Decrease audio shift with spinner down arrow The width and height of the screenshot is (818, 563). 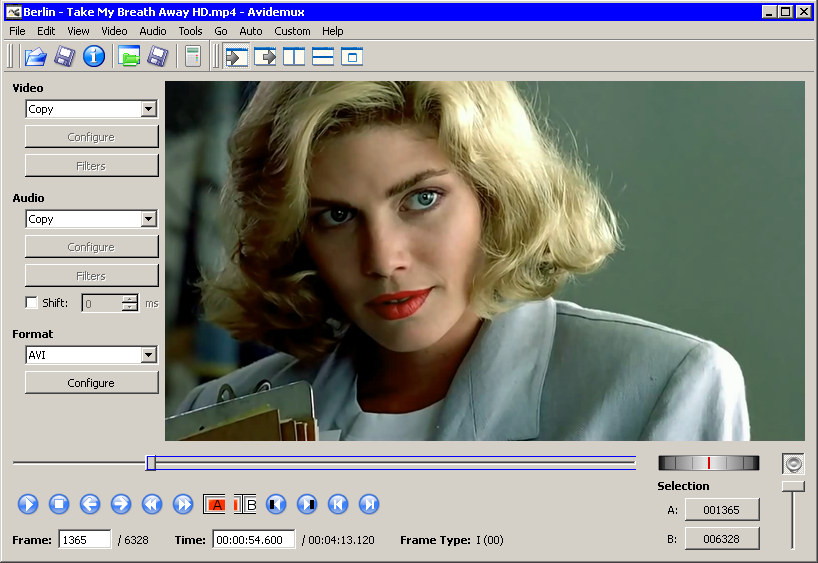coord(129,307)
